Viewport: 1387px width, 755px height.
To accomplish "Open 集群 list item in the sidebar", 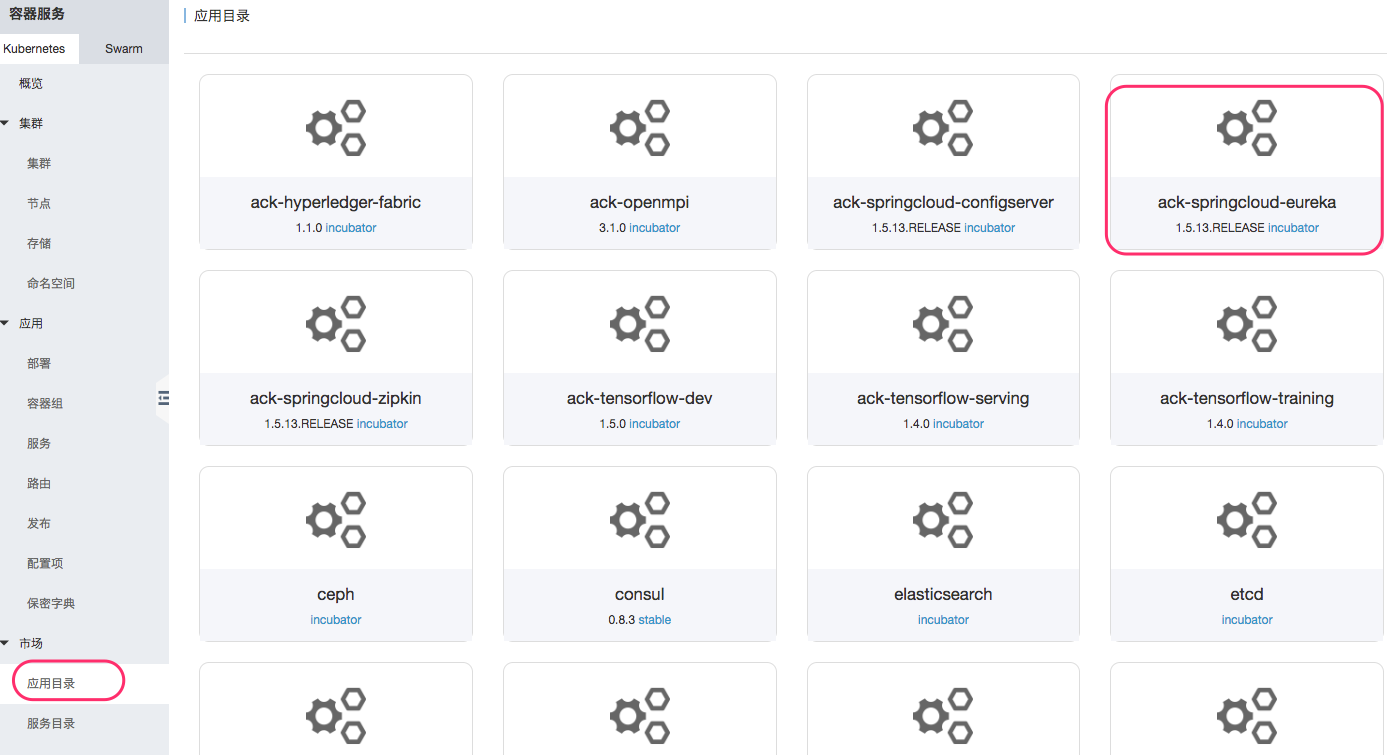I will pos(39,163).
